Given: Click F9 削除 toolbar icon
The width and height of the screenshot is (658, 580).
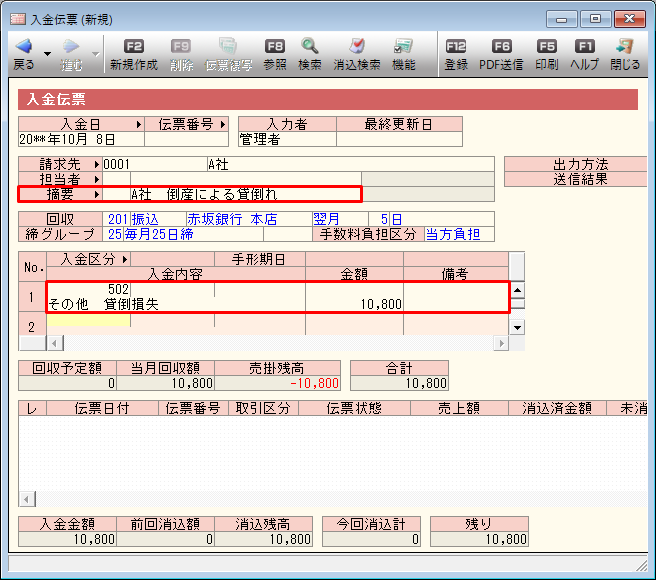Looking at the screenshot, I should click(181, 46).
